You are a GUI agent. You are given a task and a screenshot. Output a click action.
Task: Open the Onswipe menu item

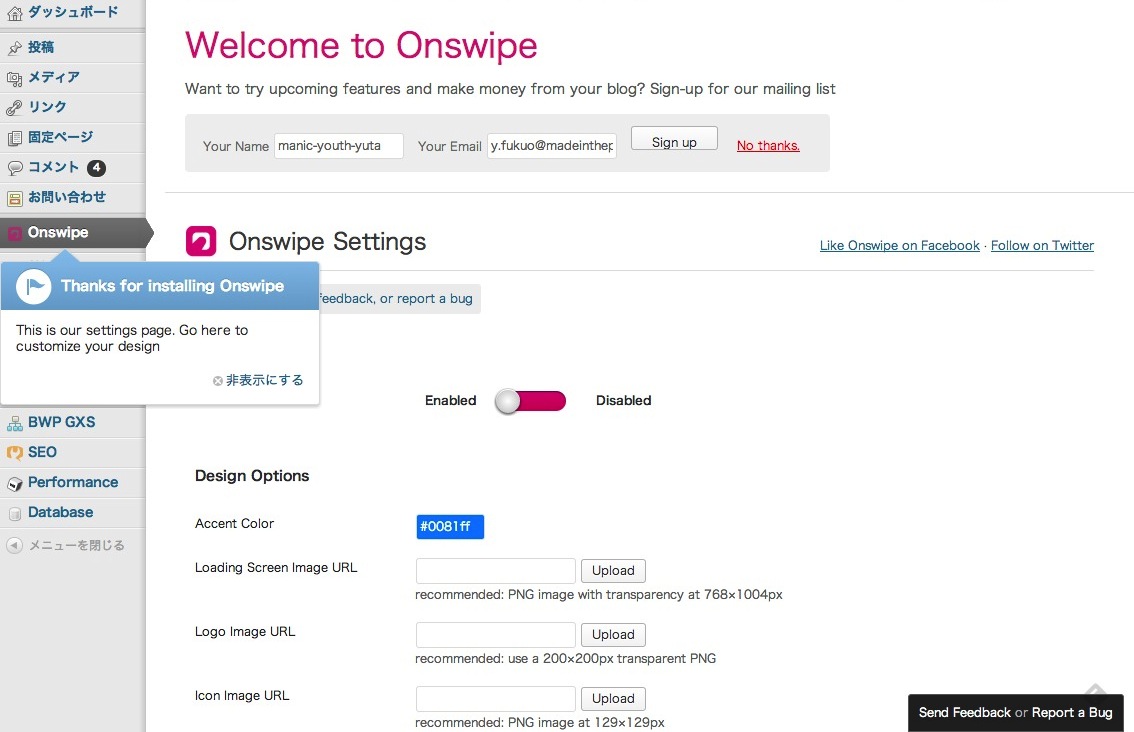click(58, 233)
